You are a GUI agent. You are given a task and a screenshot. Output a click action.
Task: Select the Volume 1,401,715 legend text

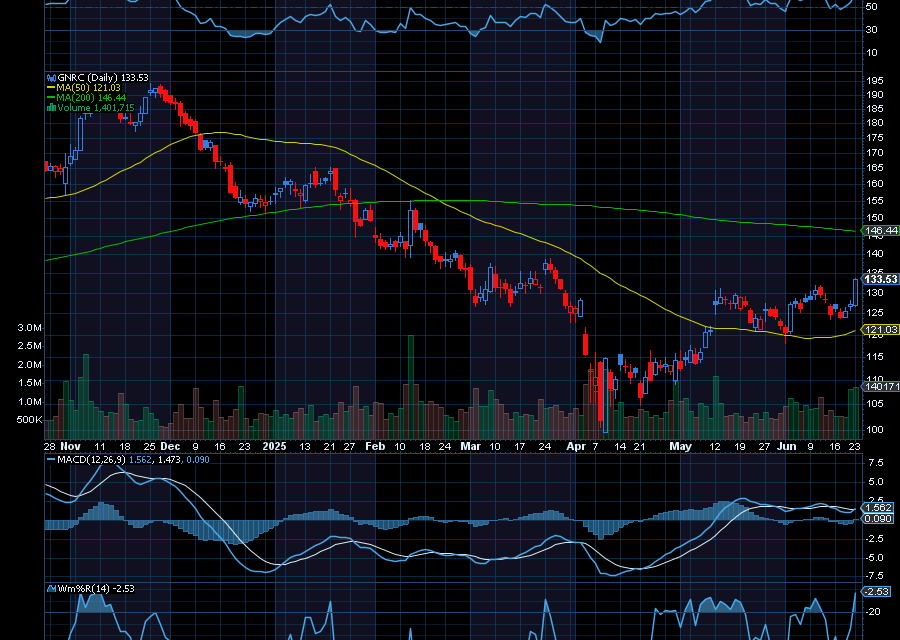point(97,108)
